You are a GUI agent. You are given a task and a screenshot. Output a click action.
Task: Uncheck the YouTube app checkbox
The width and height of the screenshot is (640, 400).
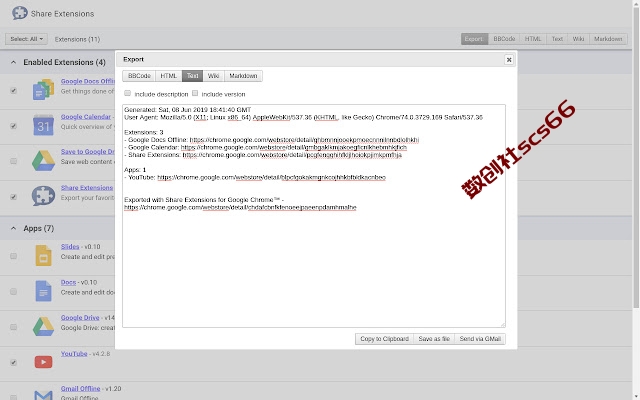[13, 363]
